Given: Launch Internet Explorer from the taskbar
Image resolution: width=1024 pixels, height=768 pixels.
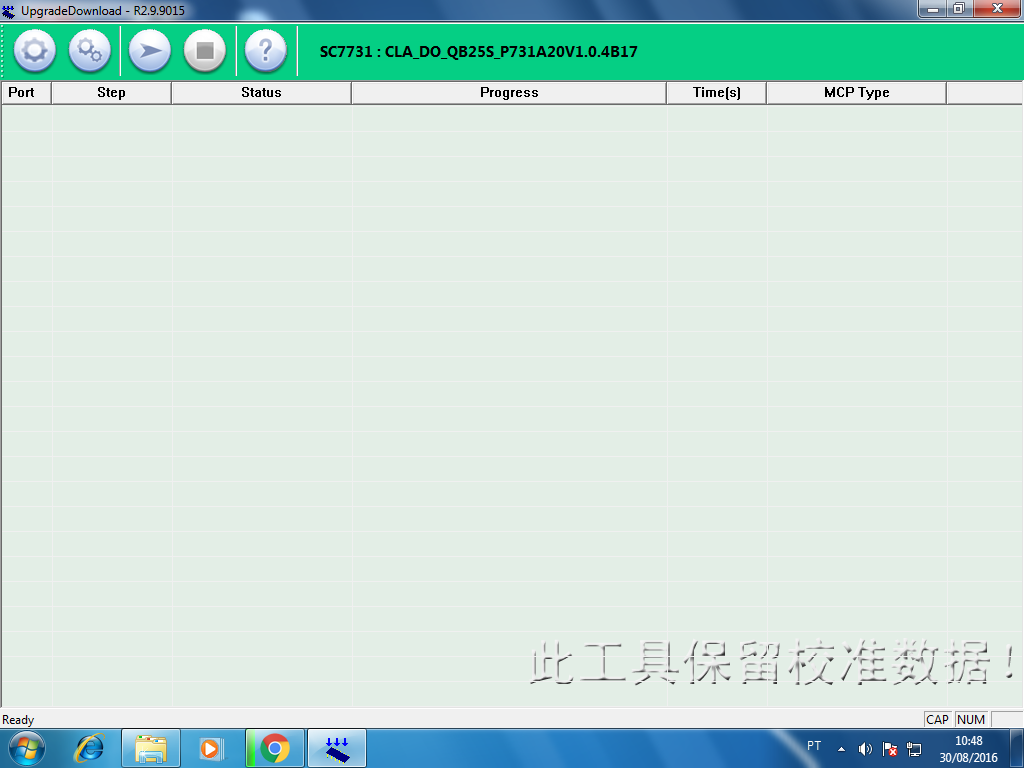Looking at the screenshot, I should point(91,748).
